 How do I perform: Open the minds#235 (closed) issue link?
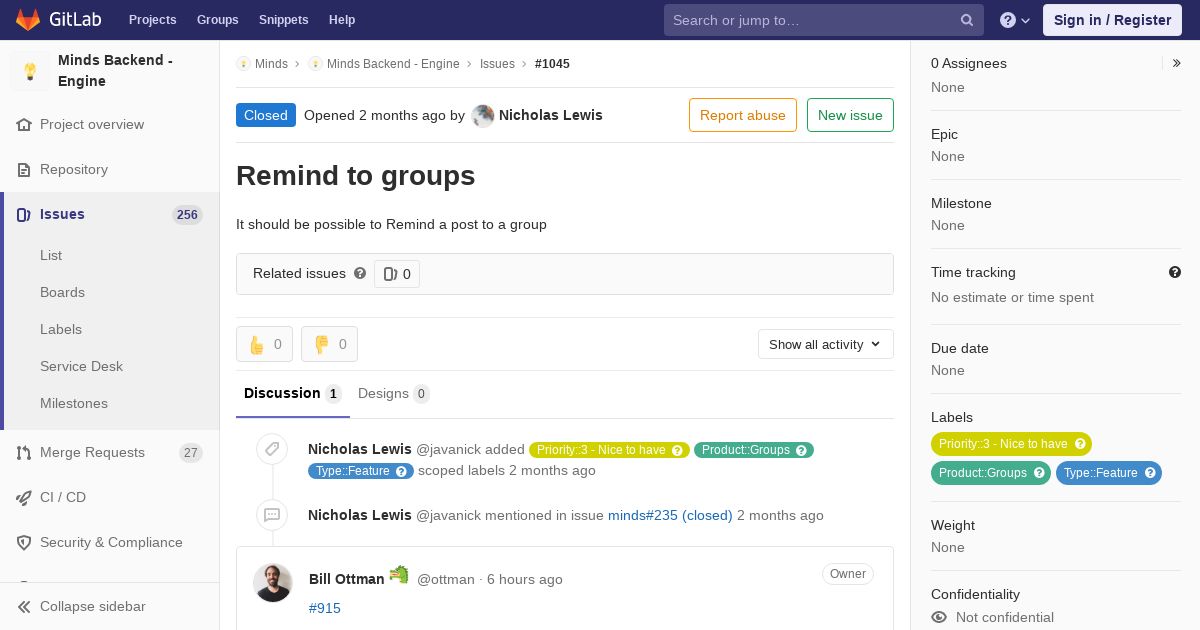point(670,516)
